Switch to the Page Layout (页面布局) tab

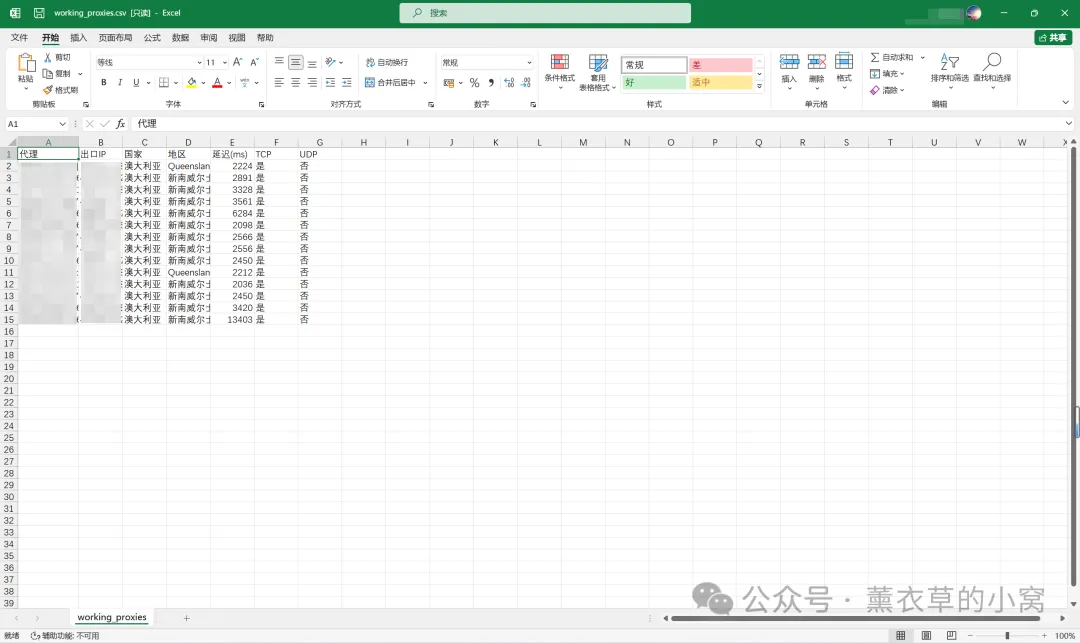(x=115, y=38)
